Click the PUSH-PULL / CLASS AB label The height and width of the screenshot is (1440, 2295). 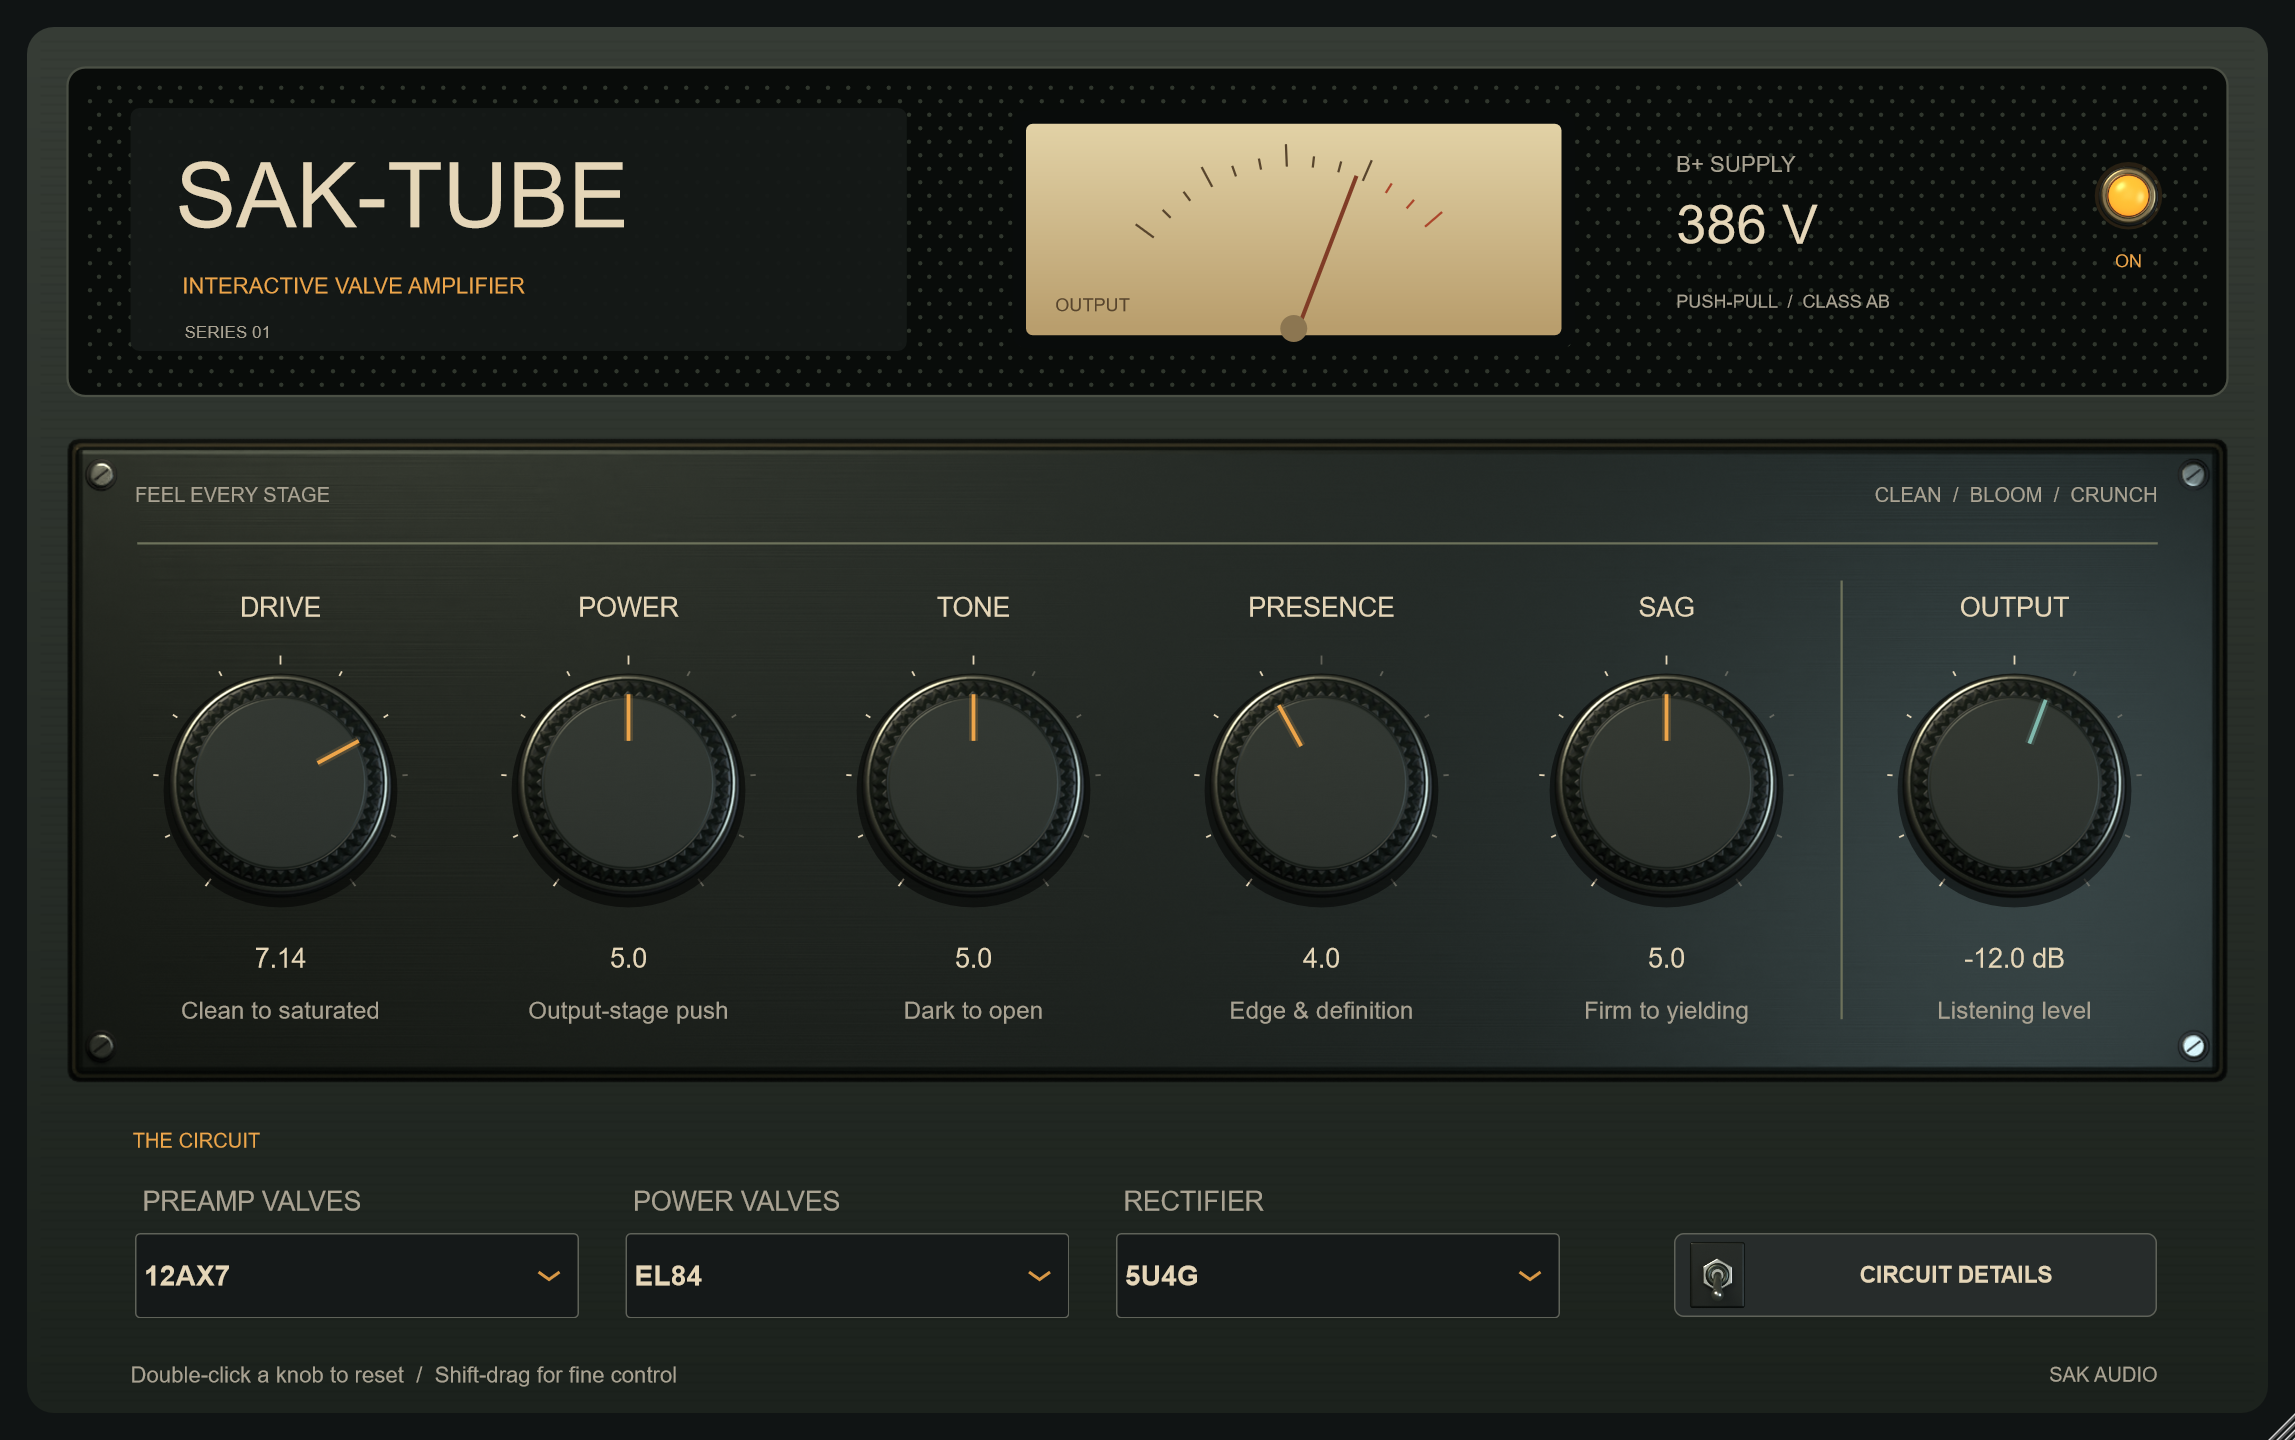[1782, 301]
